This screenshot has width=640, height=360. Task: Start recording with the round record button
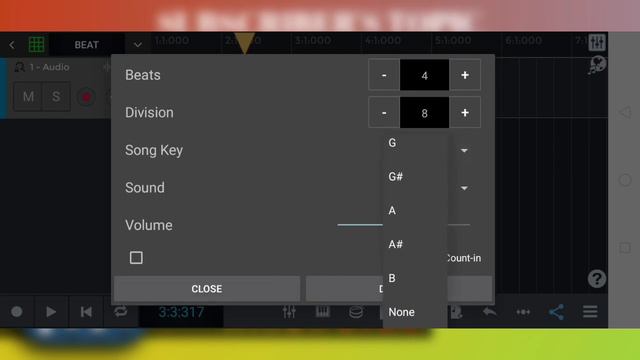pyautogui.click(x=17, y=312)
